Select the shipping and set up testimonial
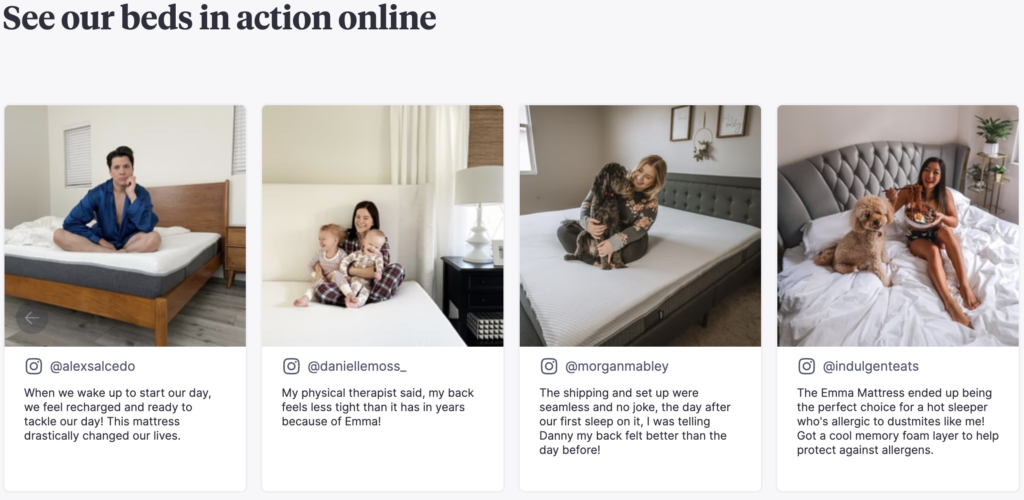The height and width of the screenshot is (500, 1024). click(x=635, y=422)
